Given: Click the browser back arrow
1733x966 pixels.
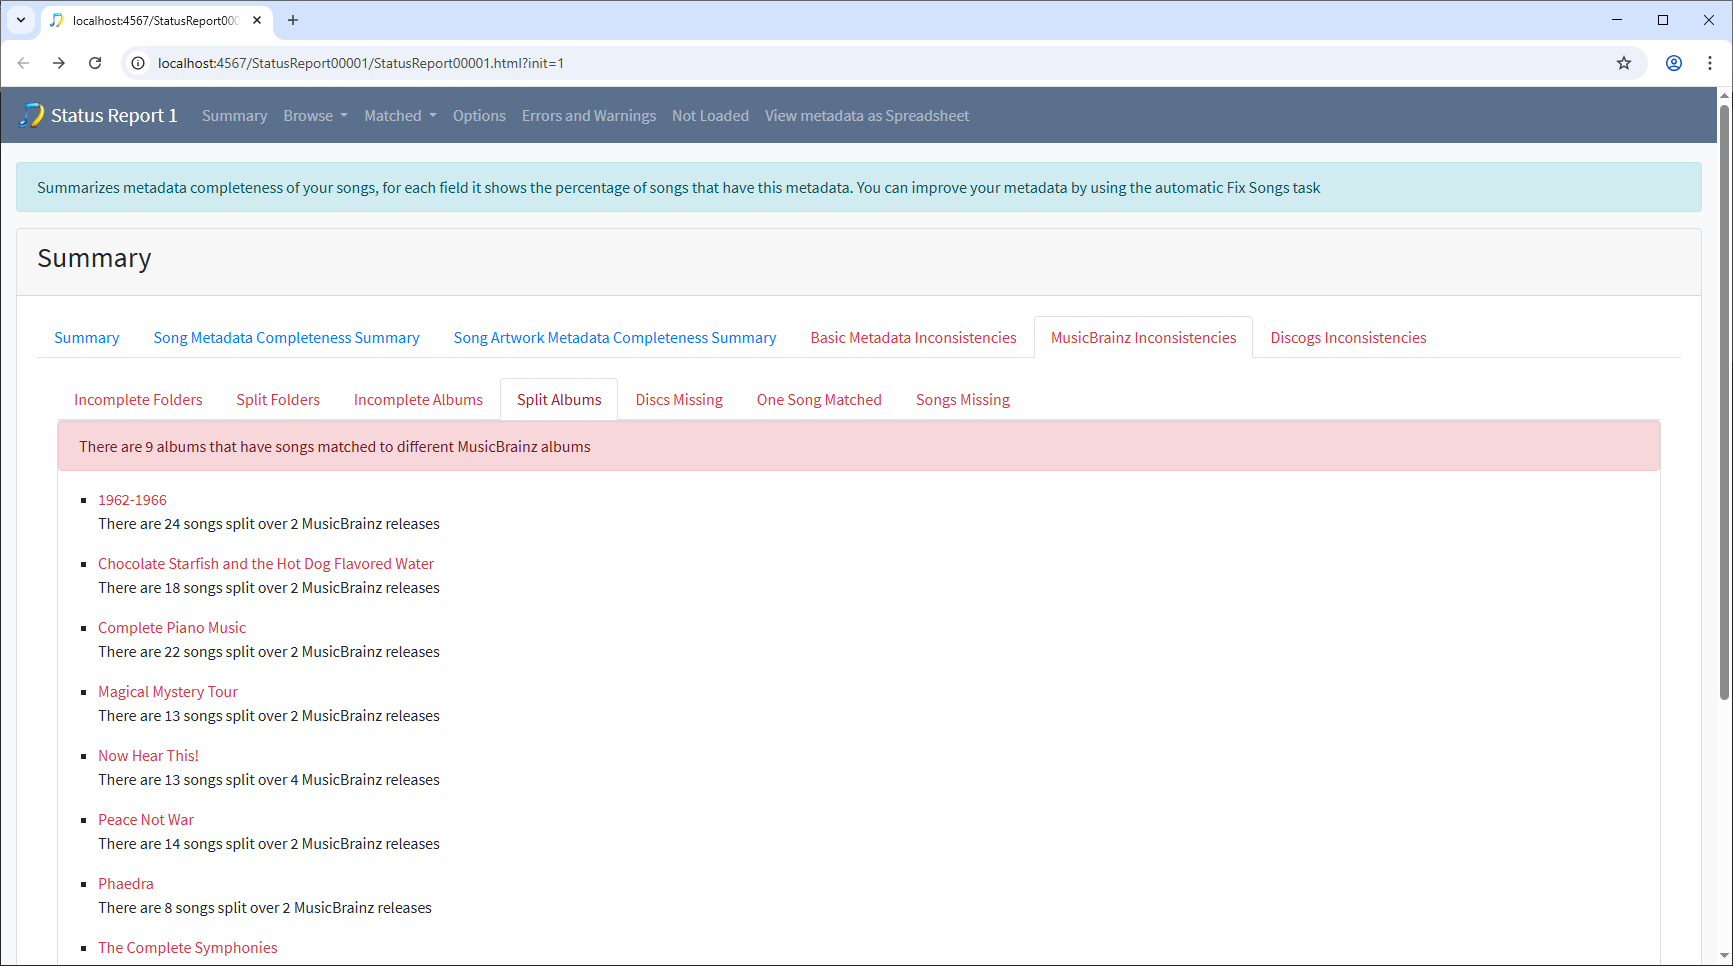Looking at the screenshot, I should coord(23,63).
